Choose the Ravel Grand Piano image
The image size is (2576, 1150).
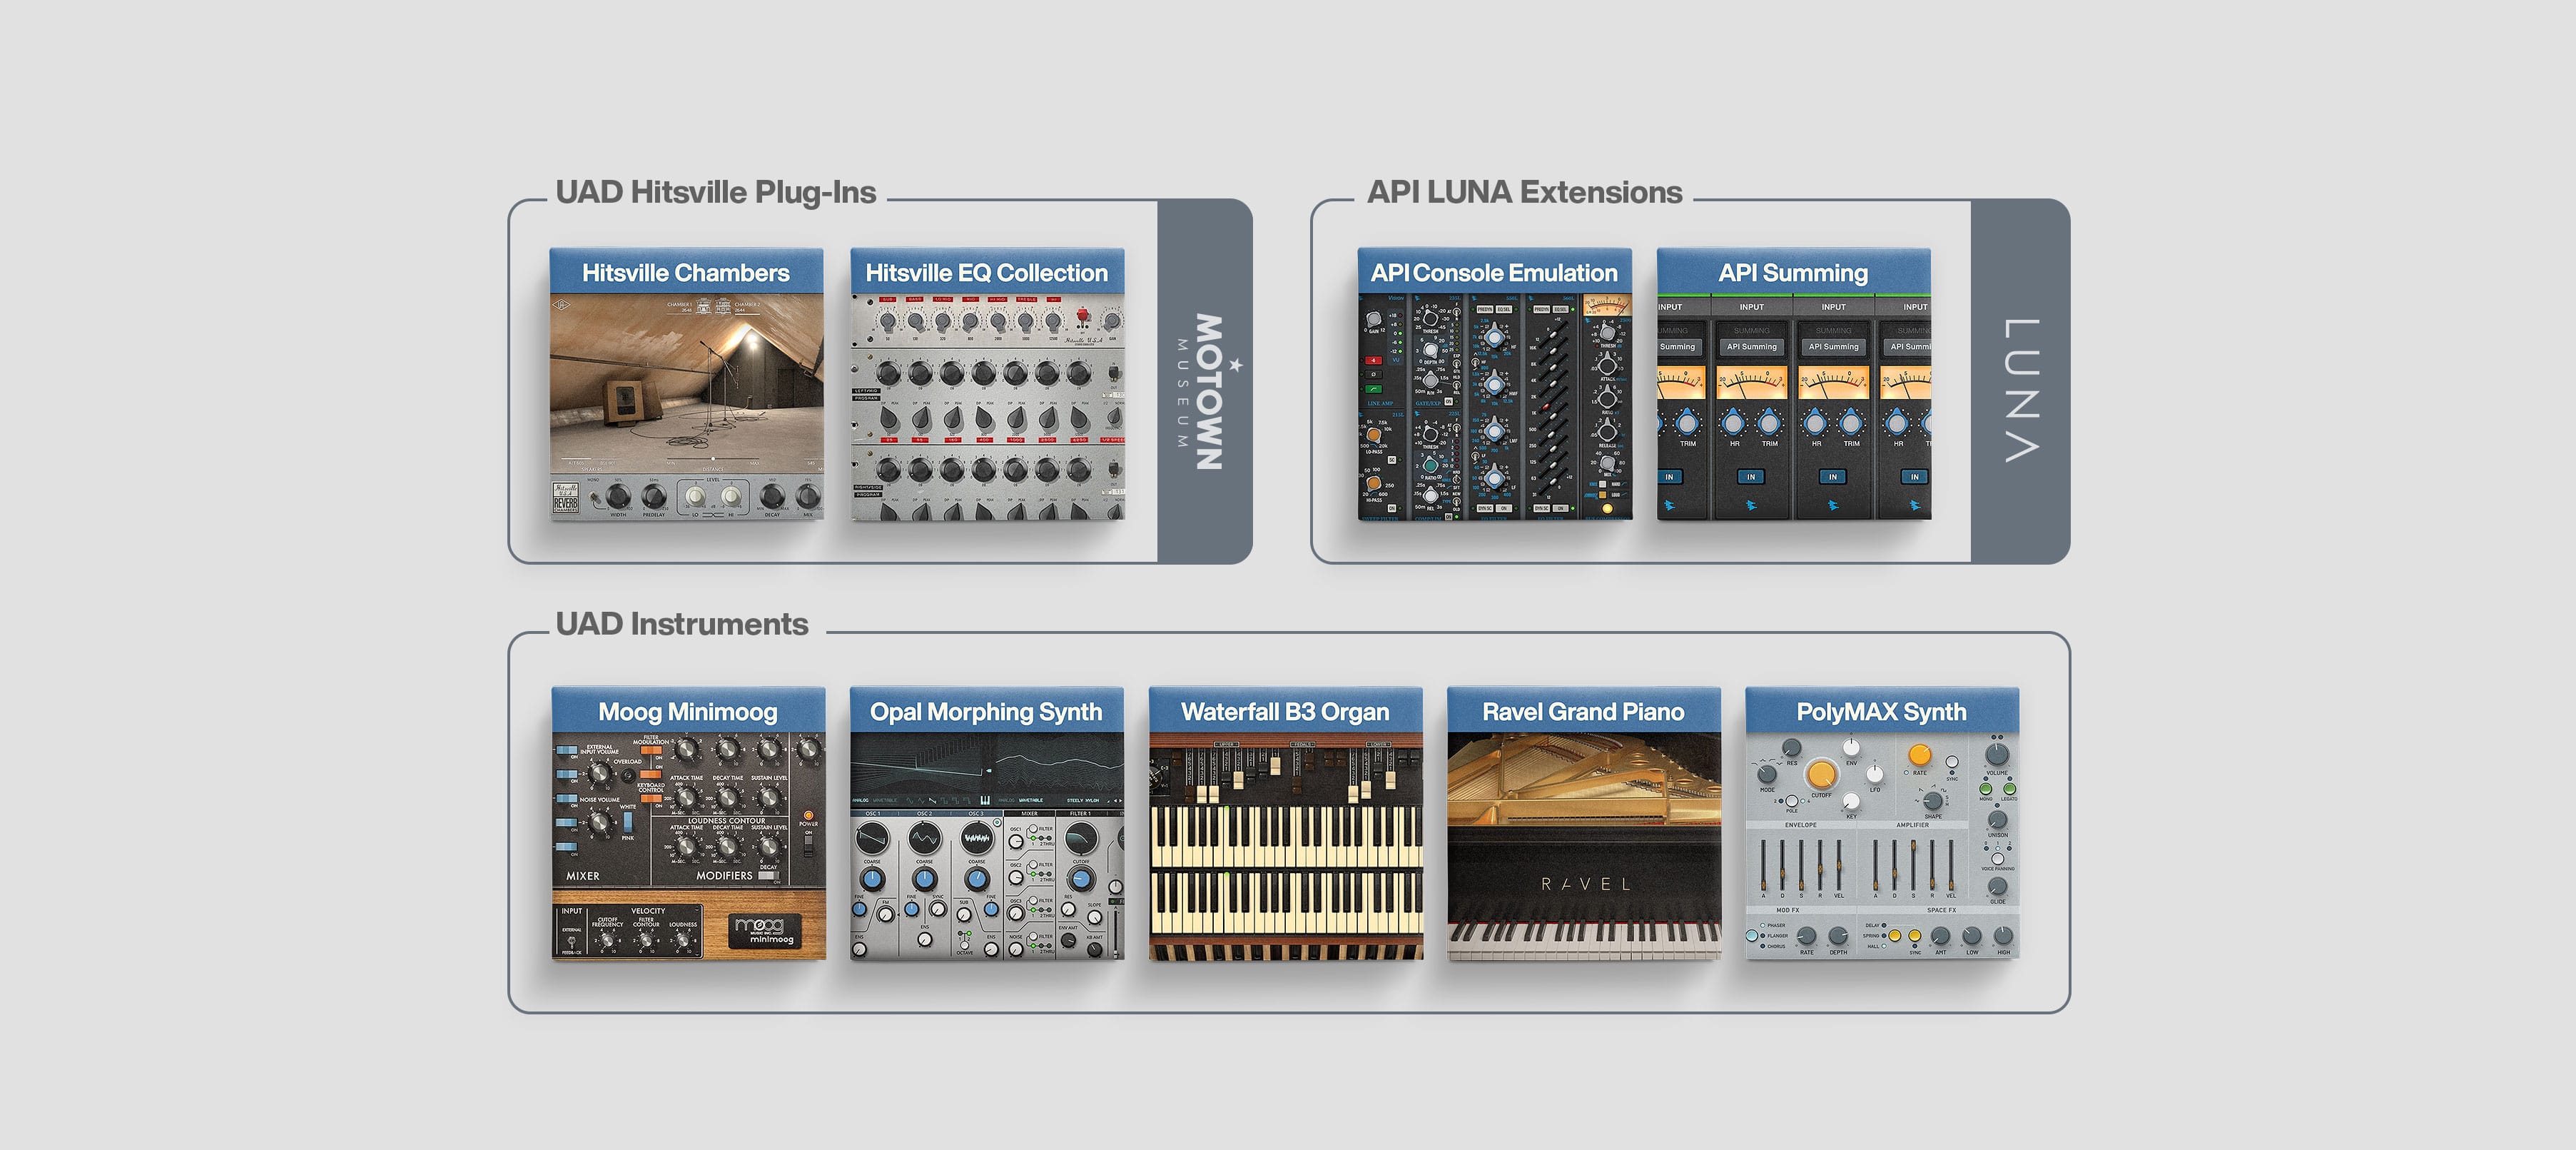click(1584, 847)
